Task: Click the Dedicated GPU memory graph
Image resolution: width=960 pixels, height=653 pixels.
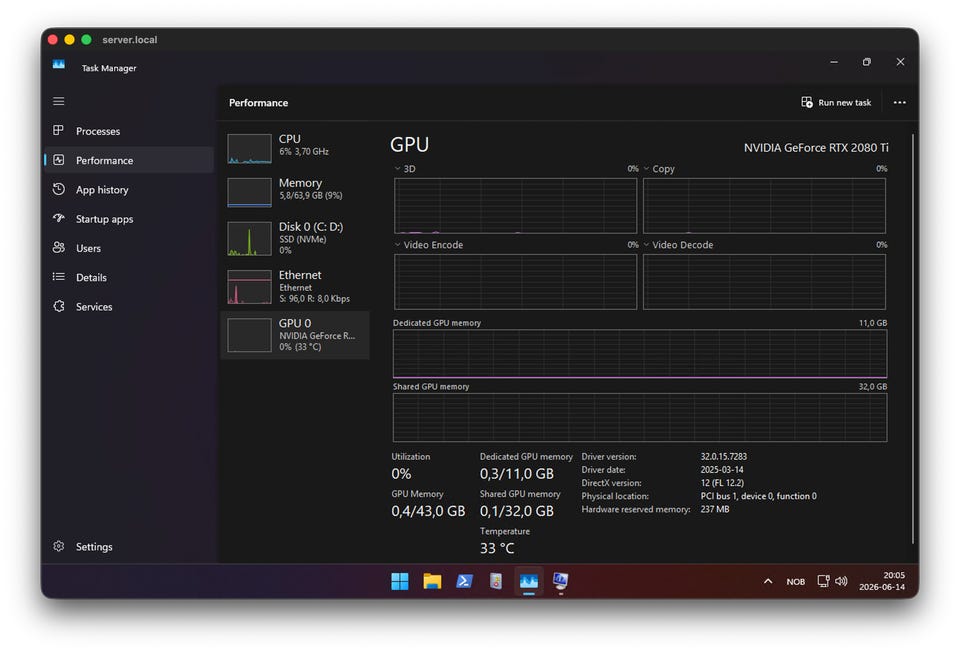Action: (640, 353)
